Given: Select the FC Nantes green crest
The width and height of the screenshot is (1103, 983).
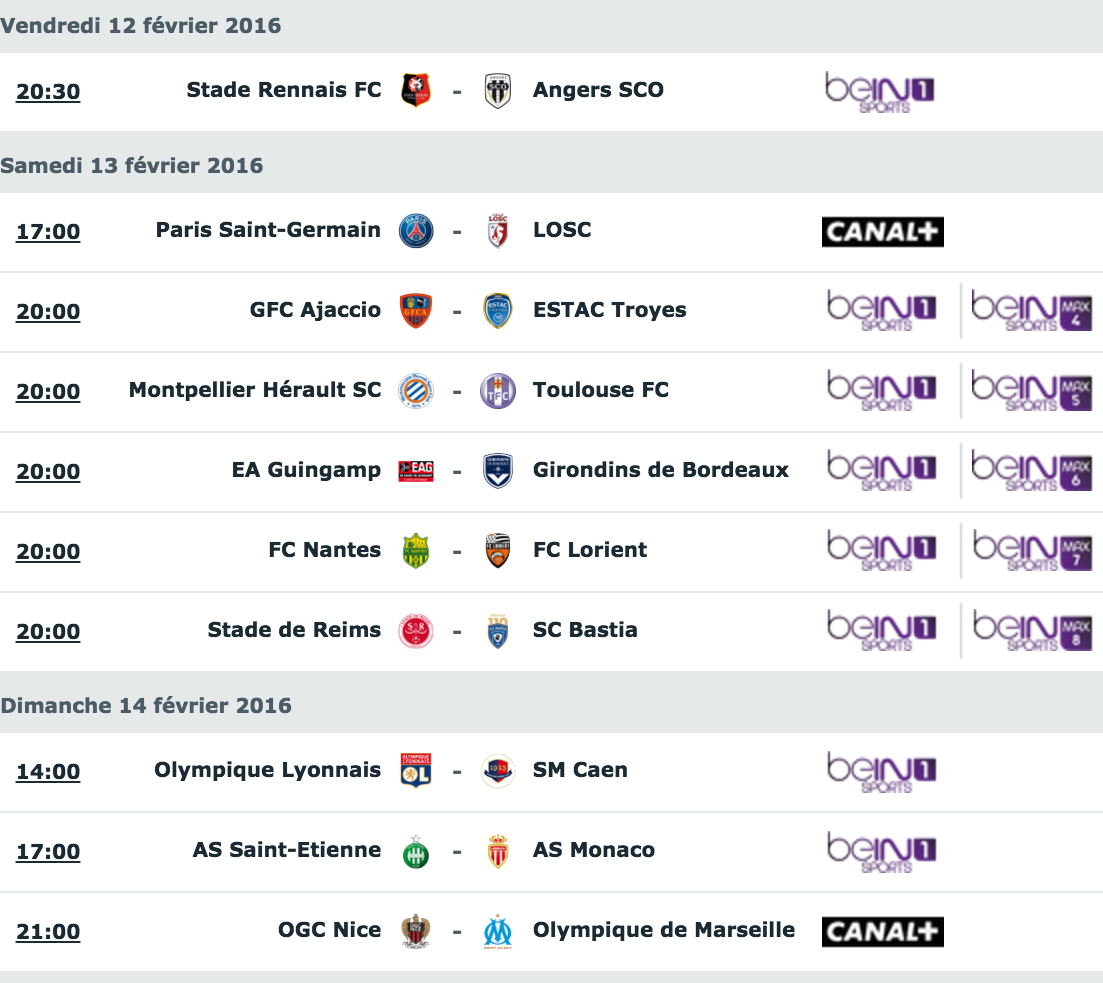Looking at the screenshot, I should pyautogui.click(x=416, y=550).
